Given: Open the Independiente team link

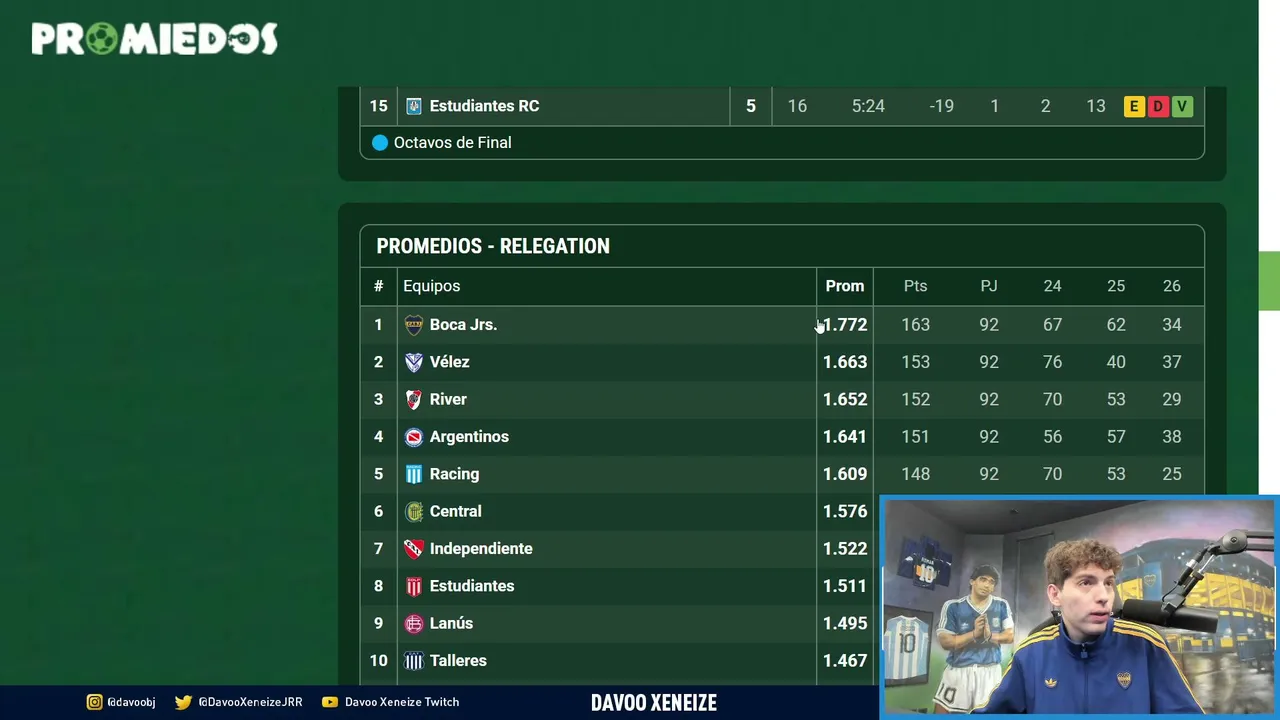Looking at the screenshot, I should click(481, 549).
